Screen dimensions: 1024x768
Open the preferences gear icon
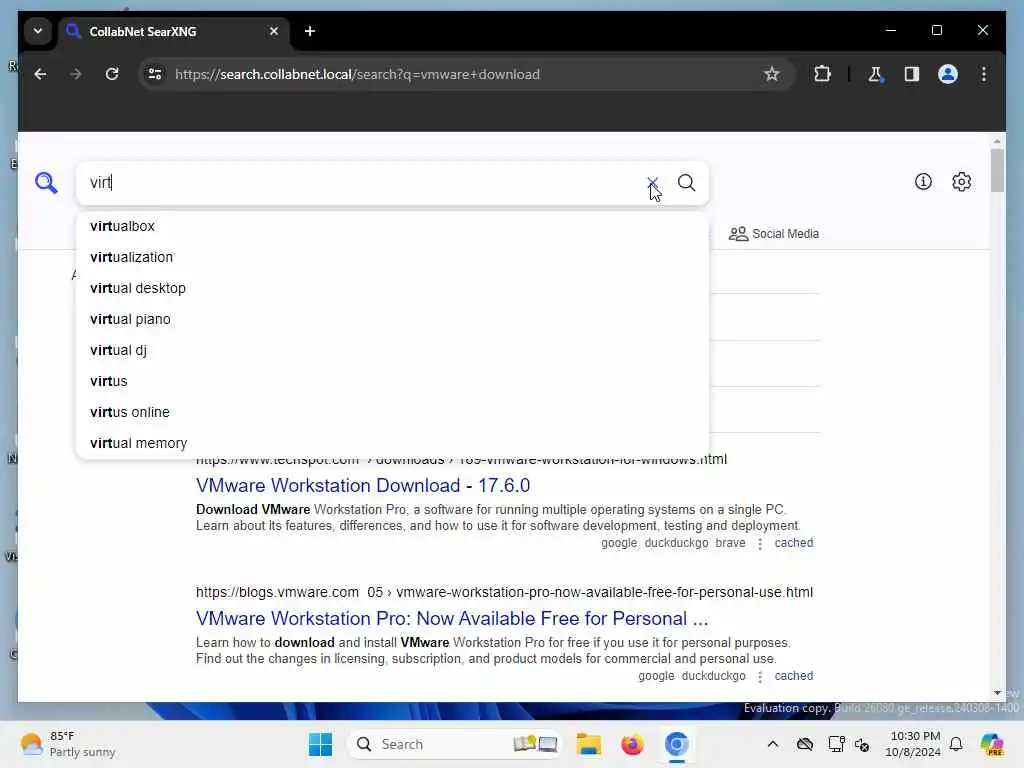pyautogui.click(x=961, y=182)
